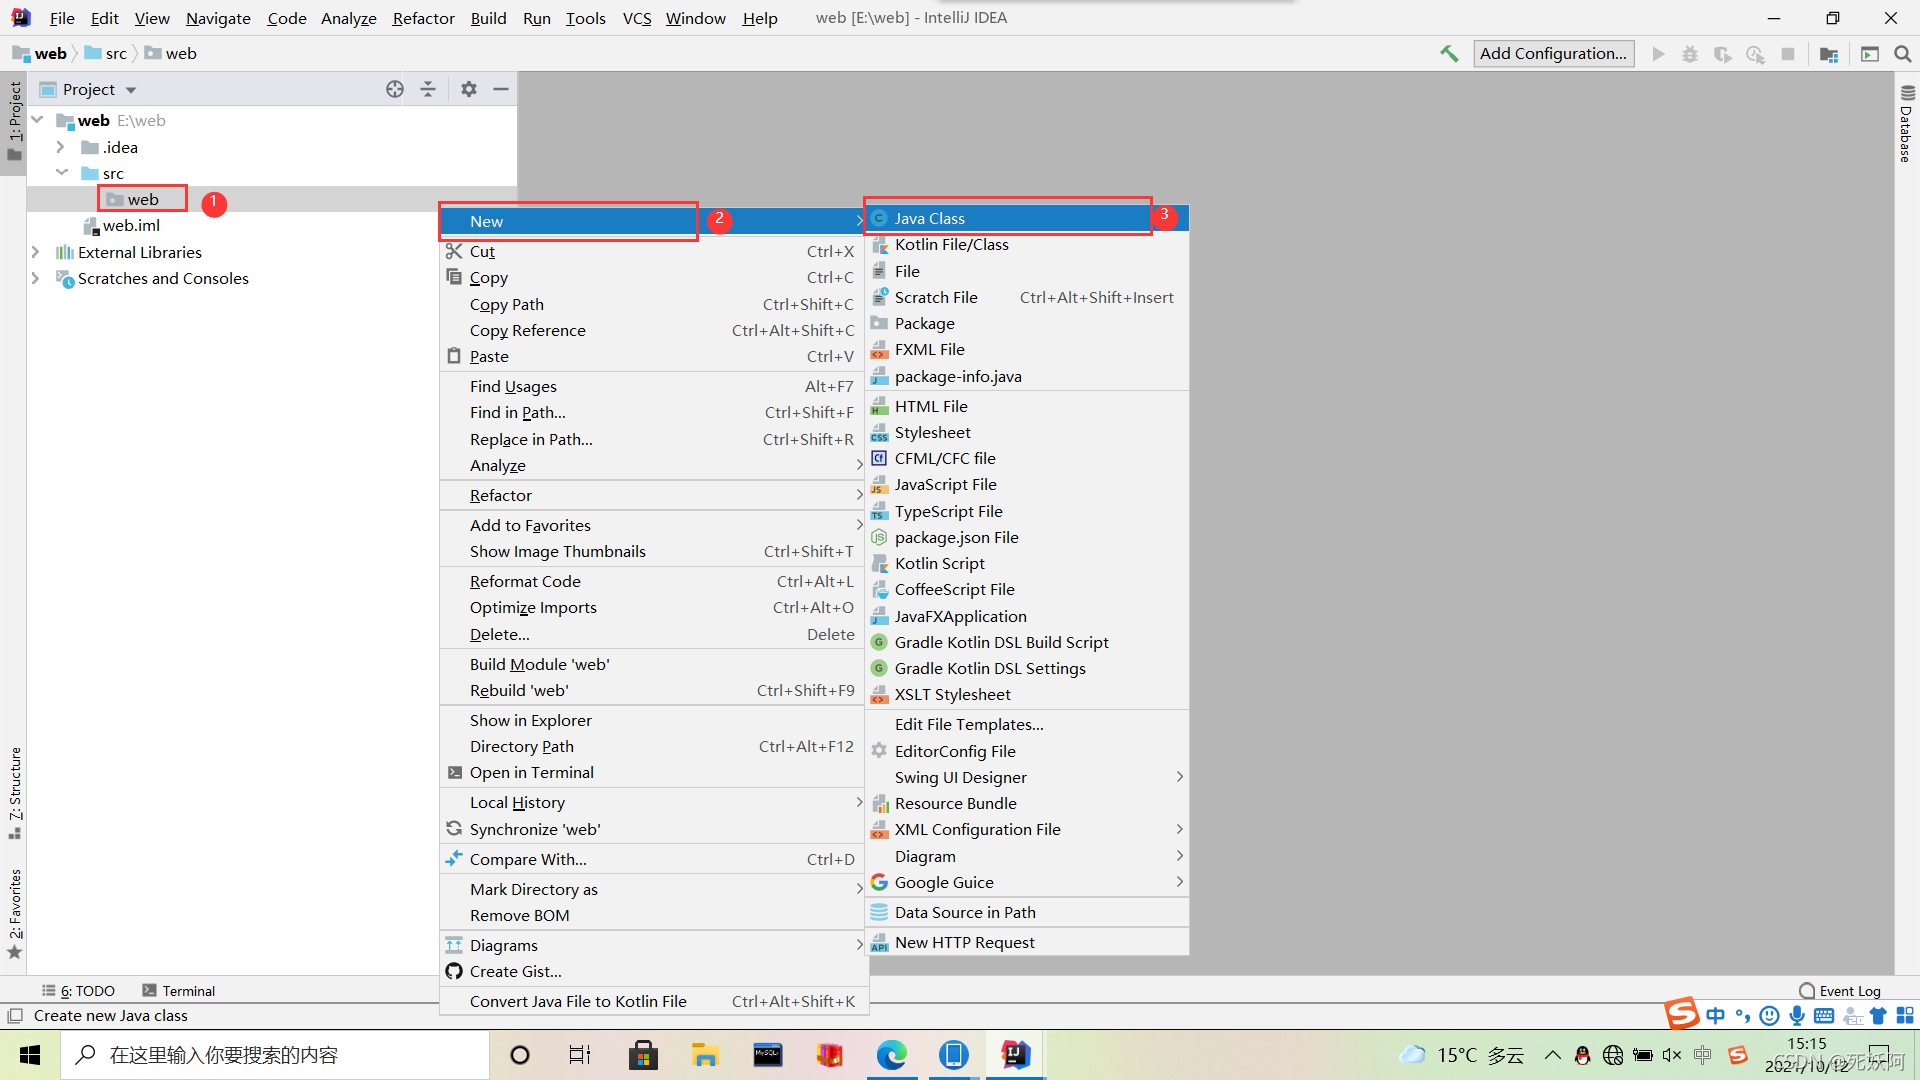Expand External Libraries tree node

tap(36, 252)
